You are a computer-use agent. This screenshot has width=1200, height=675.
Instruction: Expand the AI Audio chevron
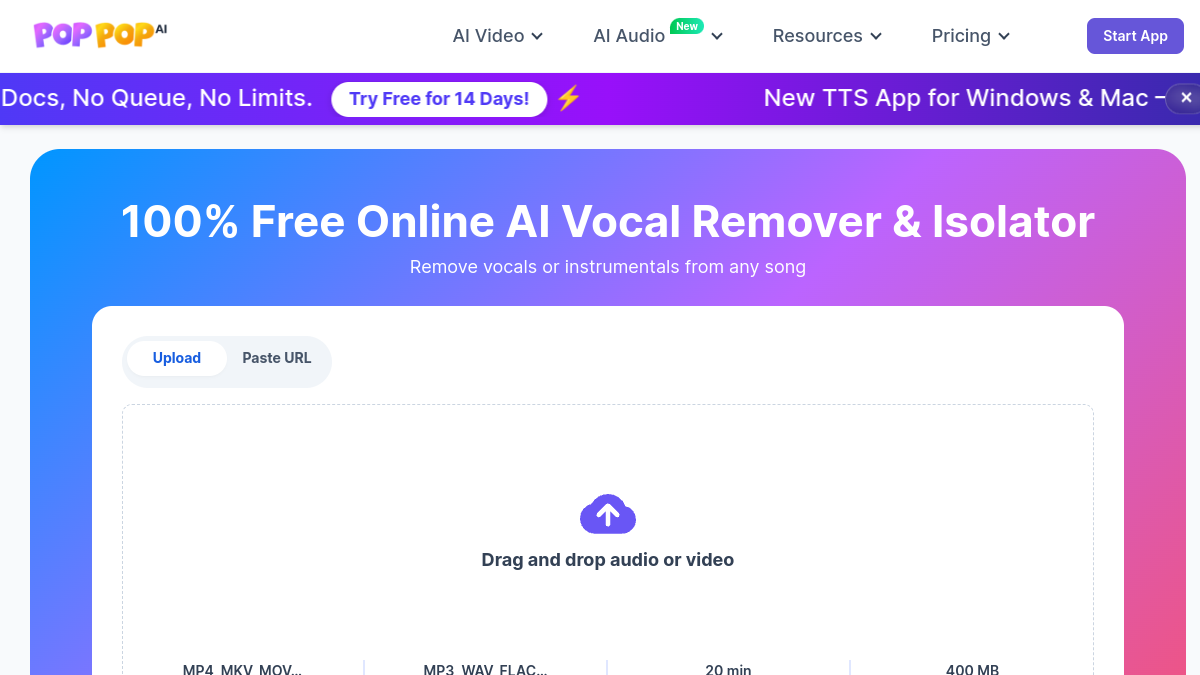point(717,37)
